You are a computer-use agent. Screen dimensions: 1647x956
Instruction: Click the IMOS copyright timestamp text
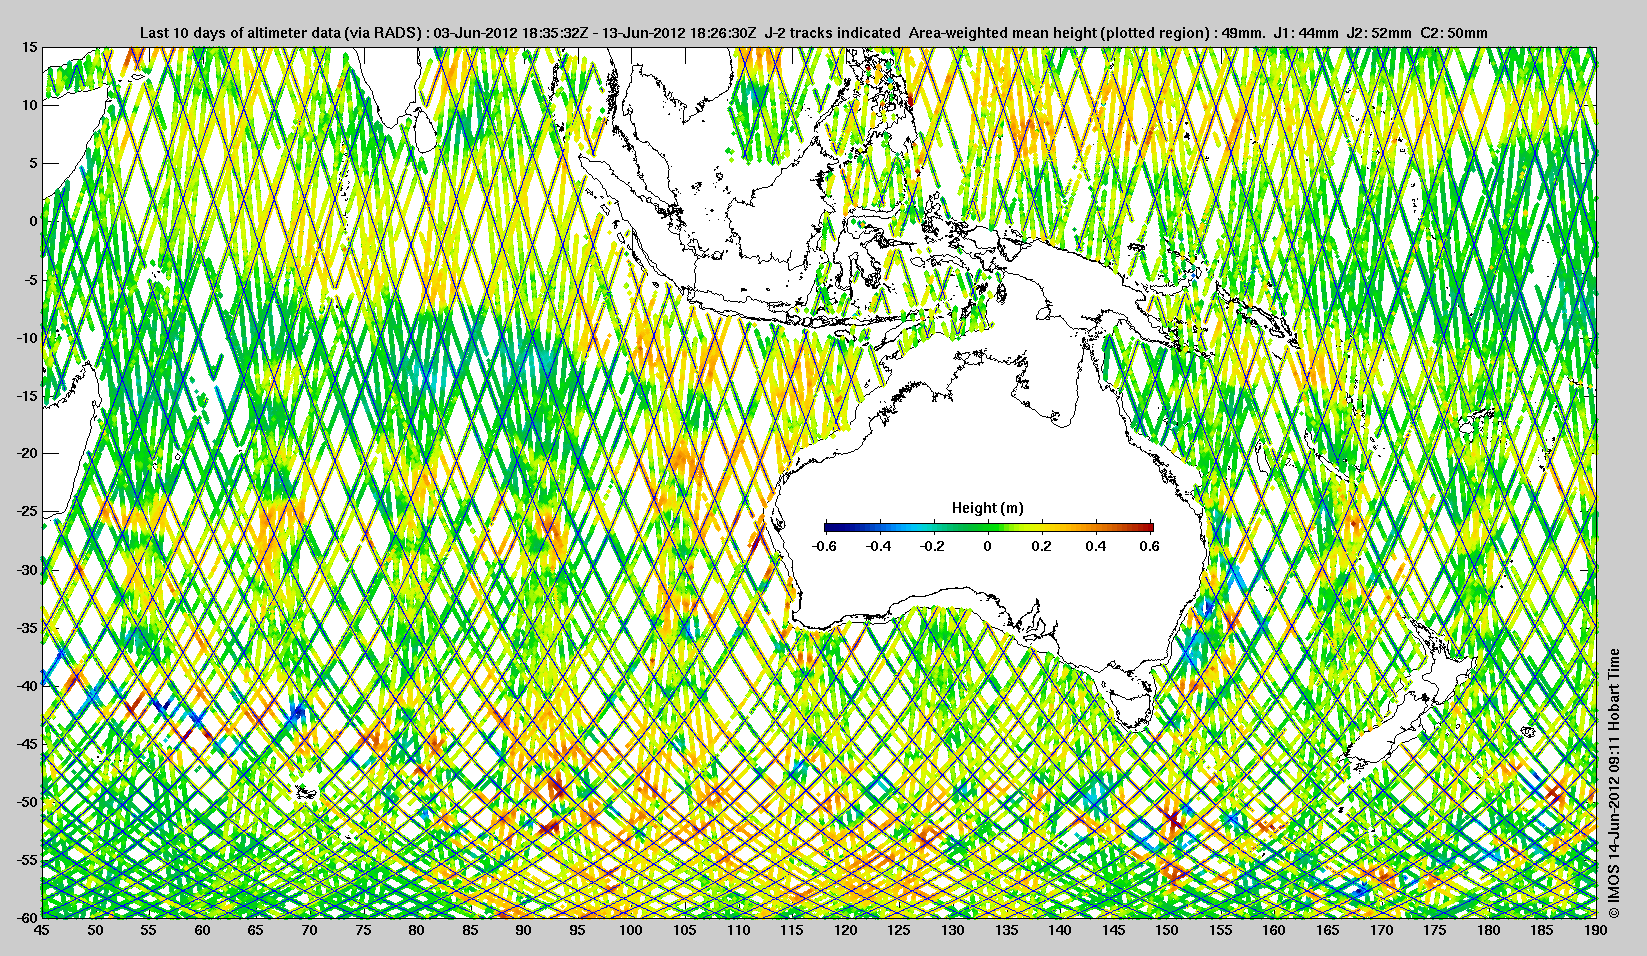click(x=1613, y=784)
